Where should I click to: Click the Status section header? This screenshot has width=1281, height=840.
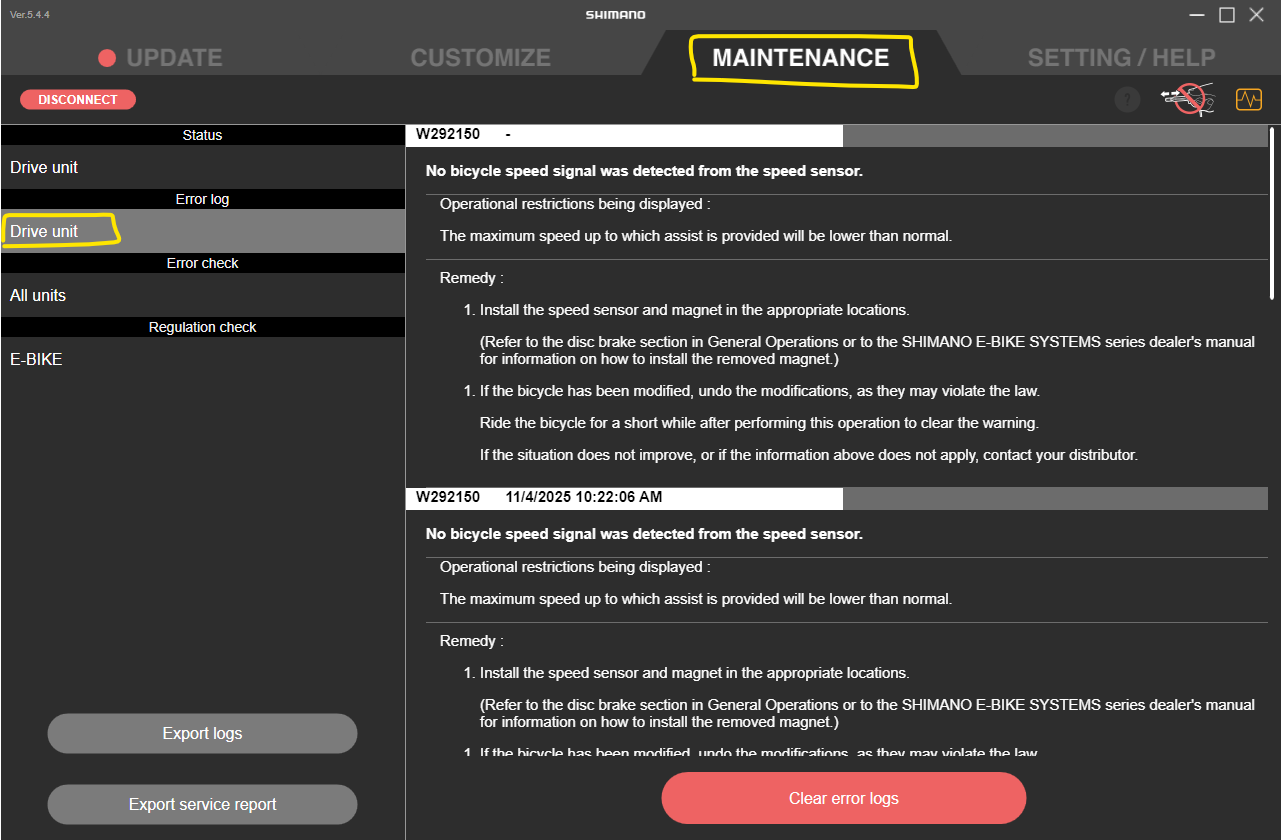[x=203, y=135]
